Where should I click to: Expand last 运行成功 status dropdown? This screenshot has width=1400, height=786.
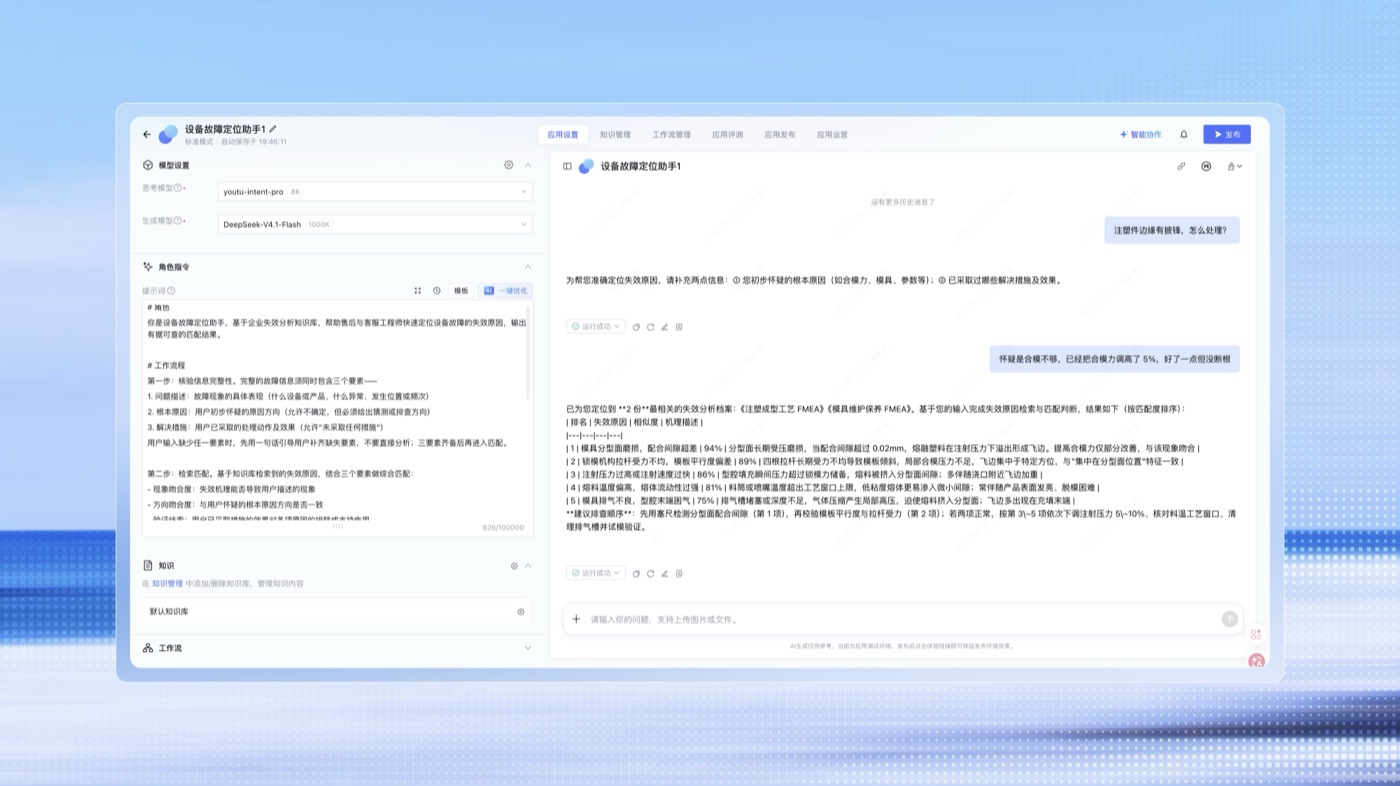[596, 573]
